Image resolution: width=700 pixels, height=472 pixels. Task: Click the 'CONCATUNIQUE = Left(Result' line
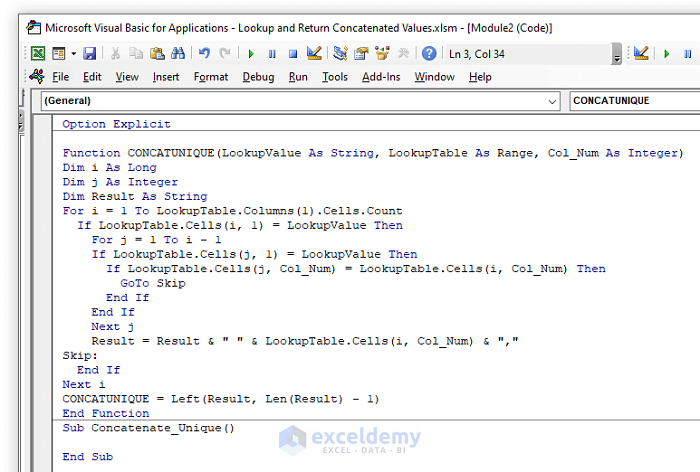[221, 399]
